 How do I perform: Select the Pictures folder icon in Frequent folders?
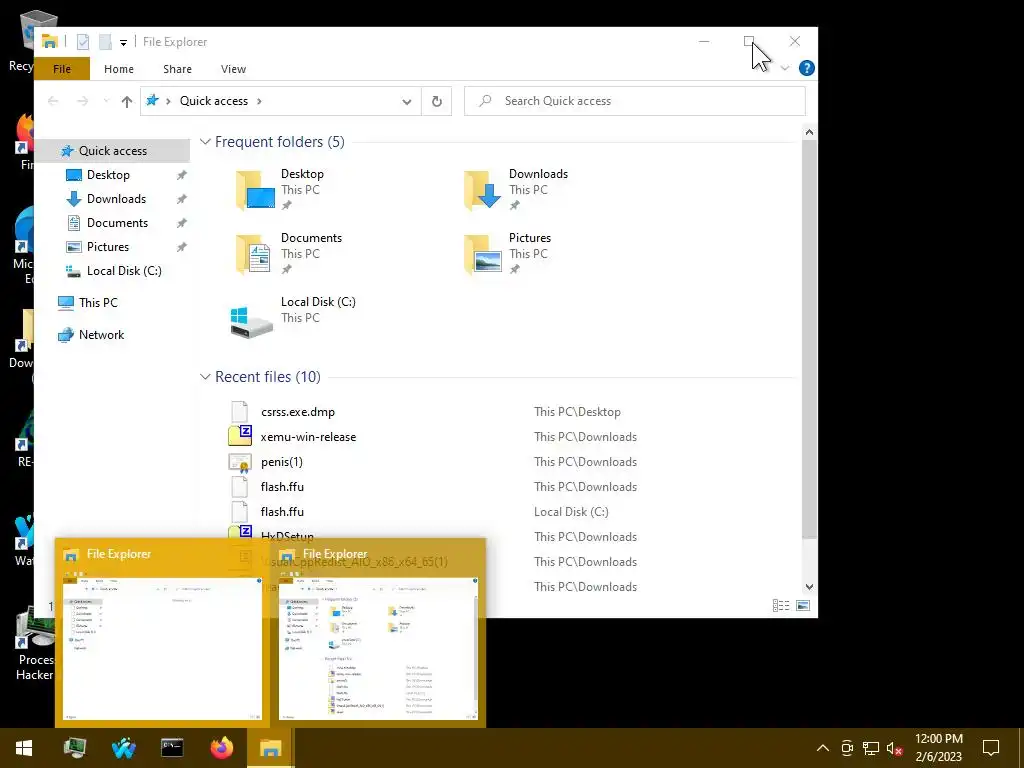tap(483, 254)
